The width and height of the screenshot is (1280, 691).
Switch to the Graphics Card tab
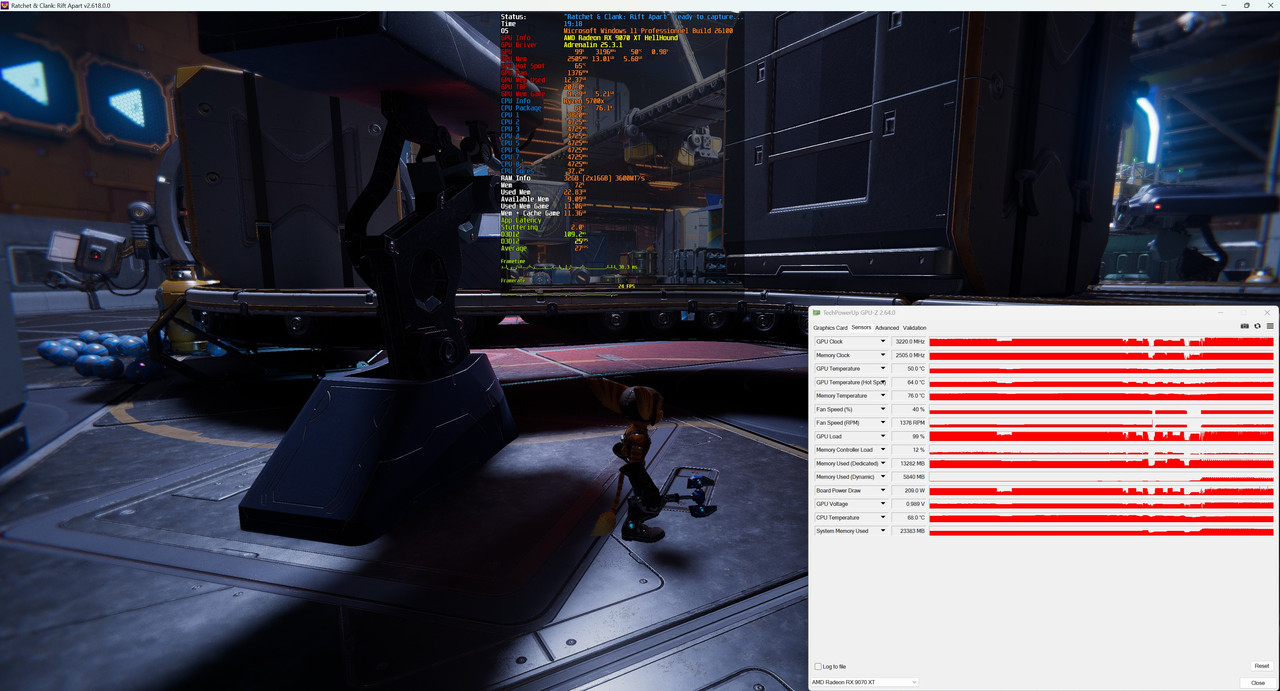pos(830,328)
